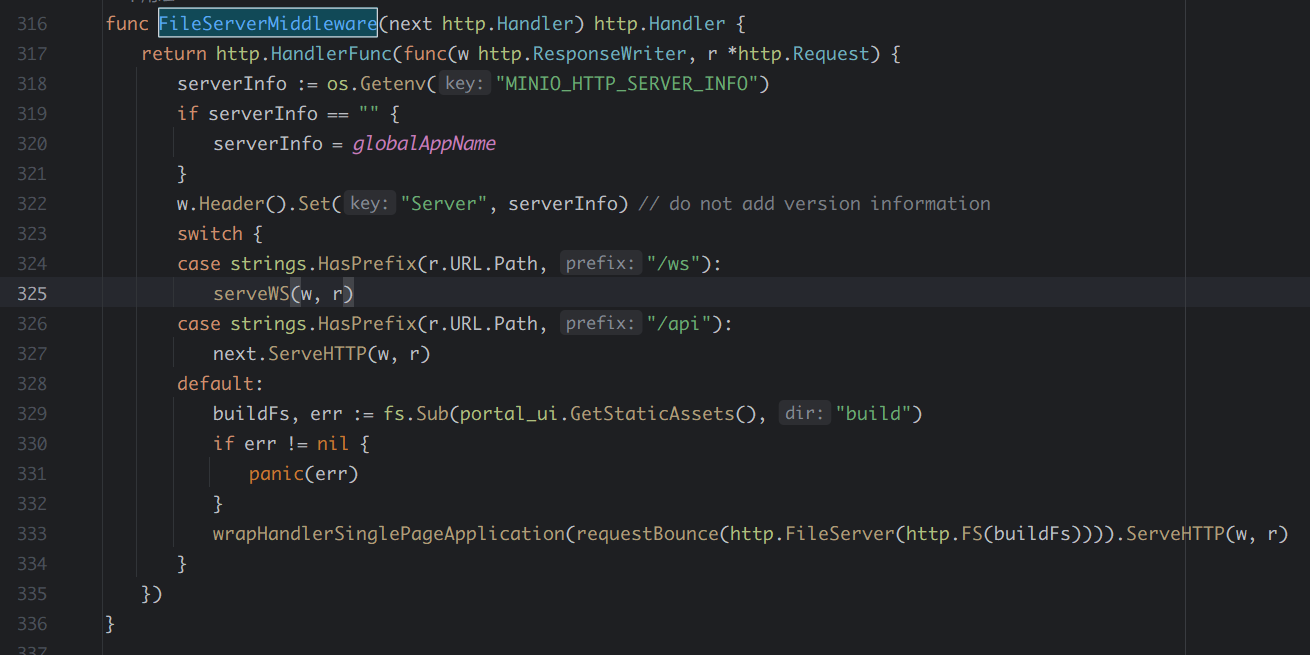Screen dimensions: 1310x655
Task: Click line number 320 in the gutter
Action: point(32,143)
